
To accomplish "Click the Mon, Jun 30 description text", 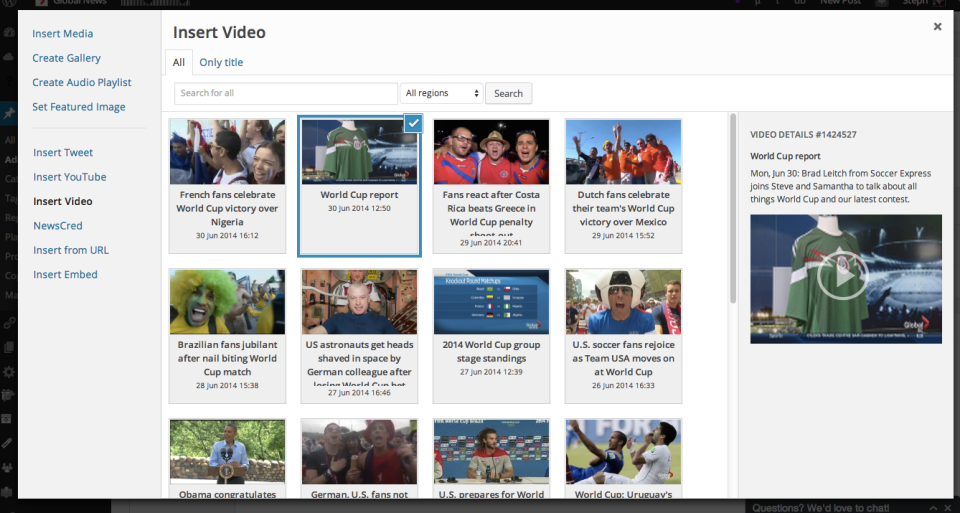I will point(841,186).
